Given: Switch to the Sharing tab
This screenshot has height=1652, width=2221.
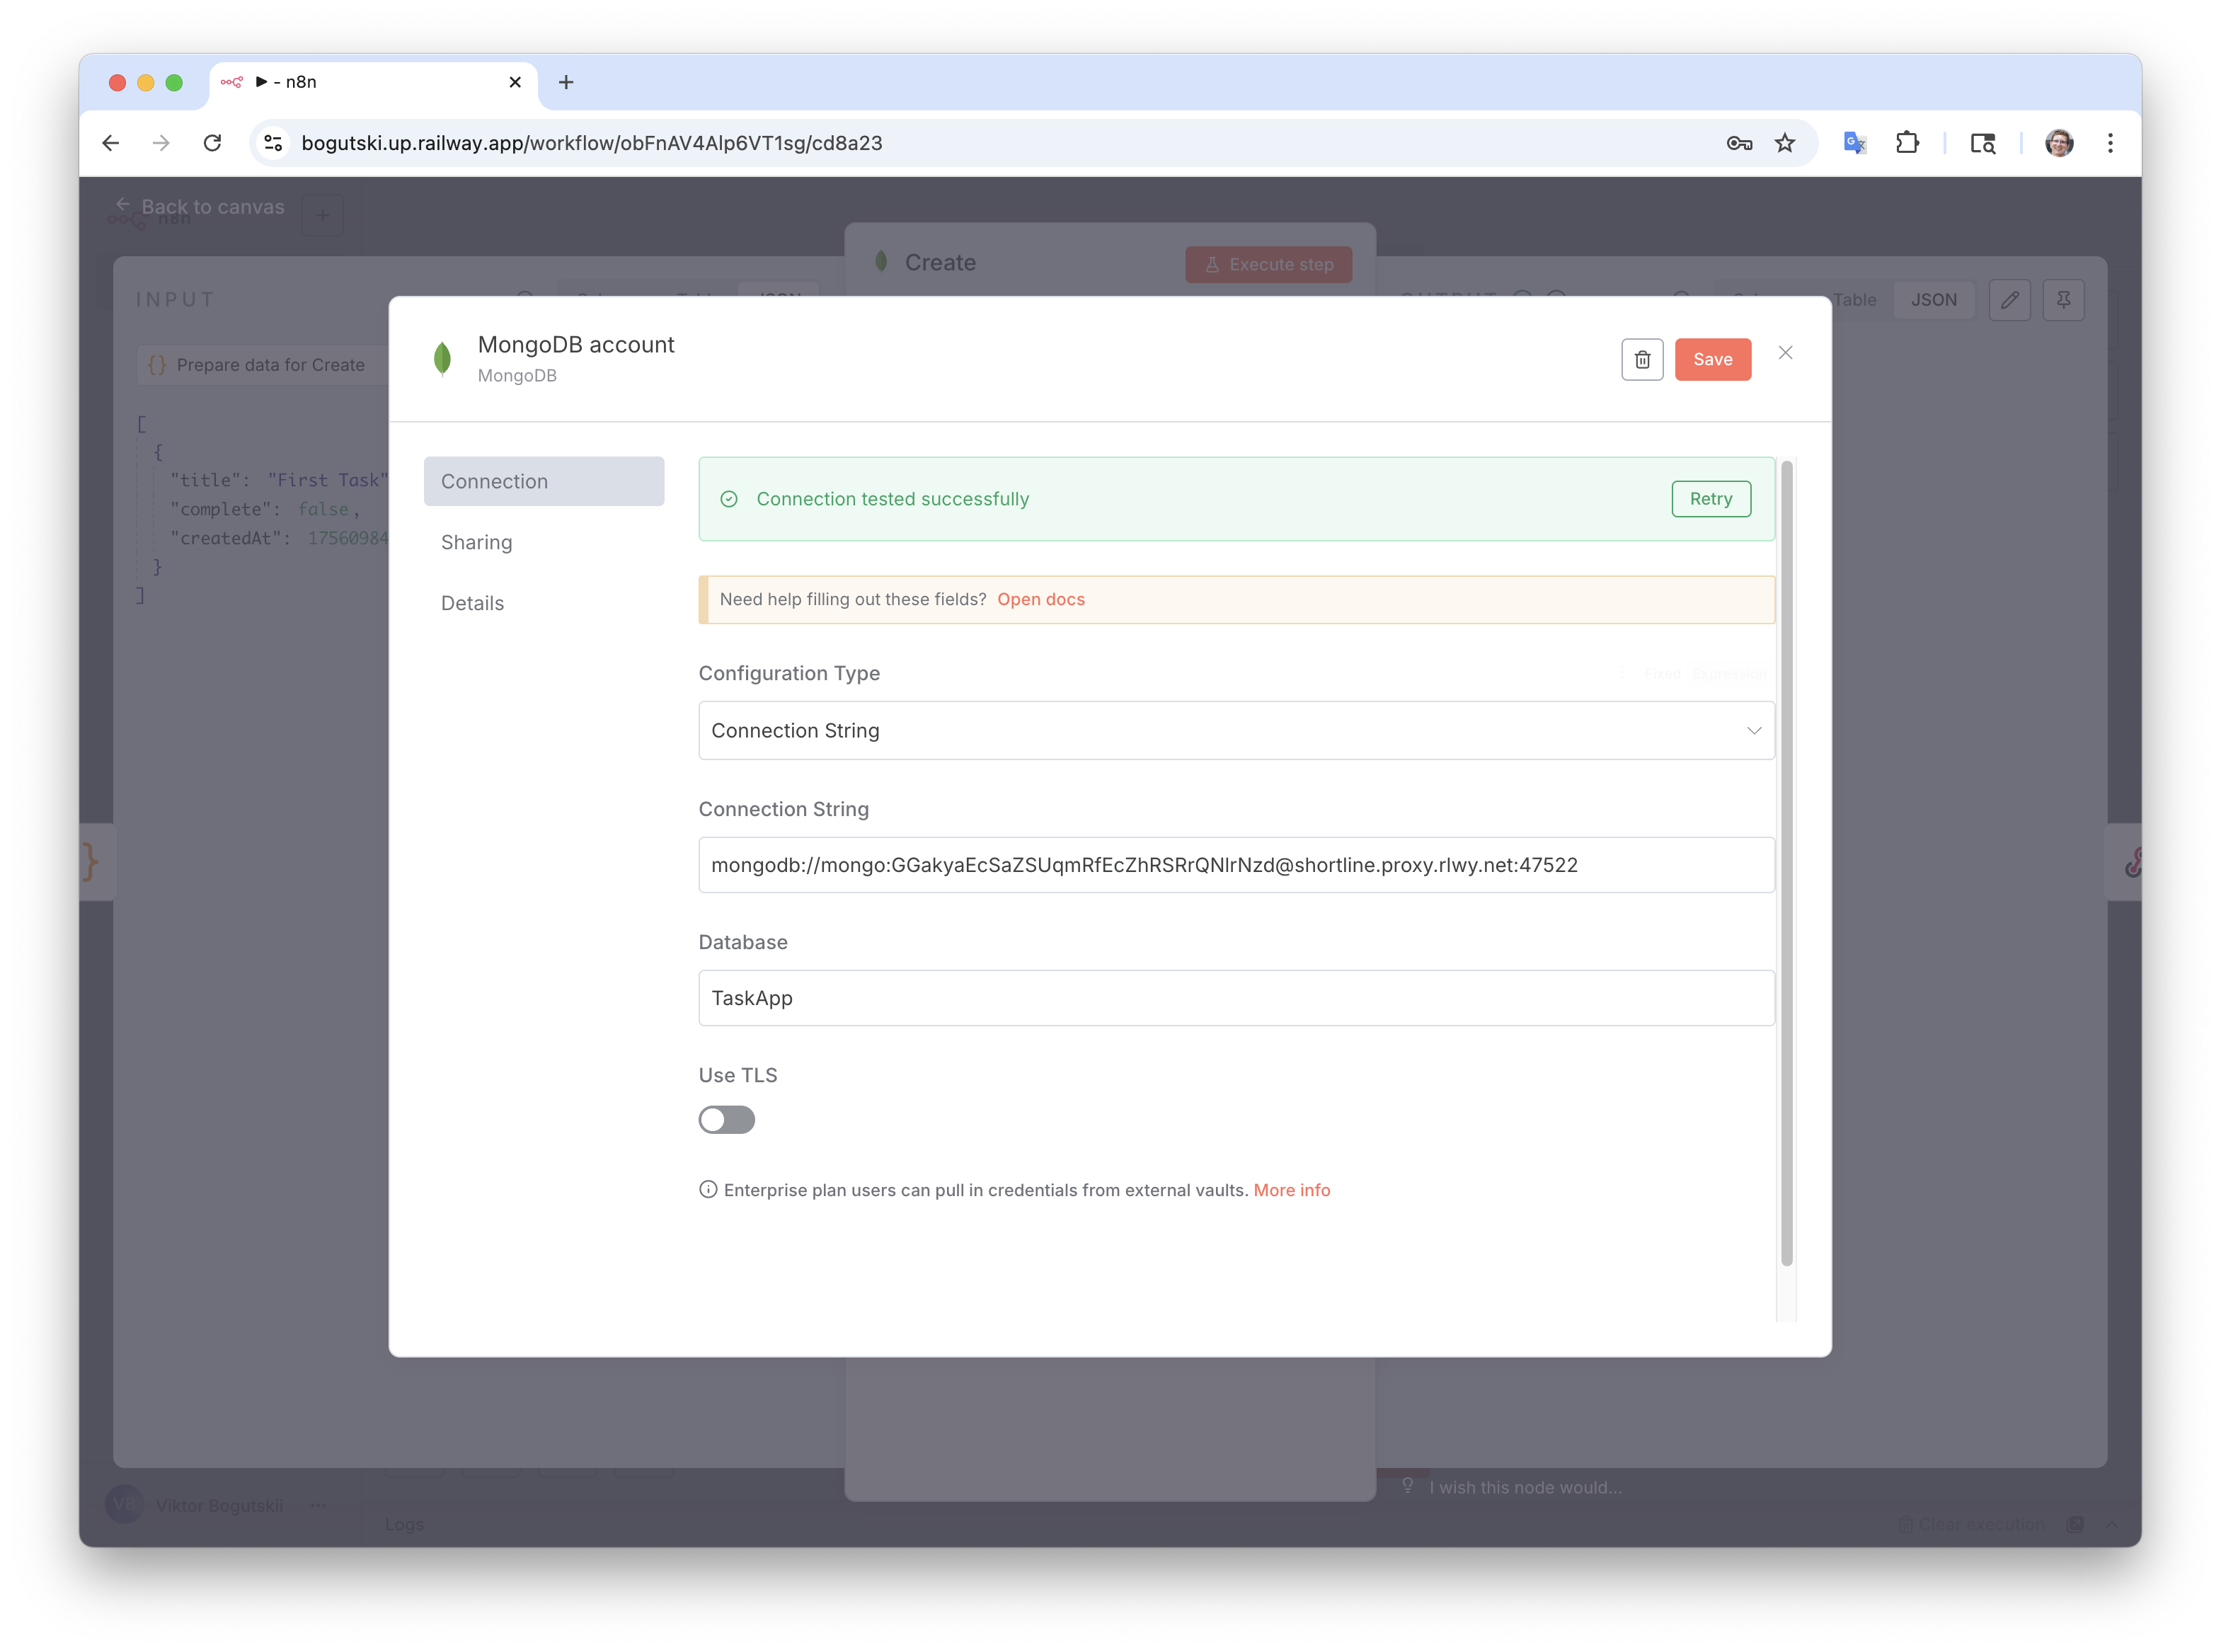Looking at the screenshot, I should point(477,542).
